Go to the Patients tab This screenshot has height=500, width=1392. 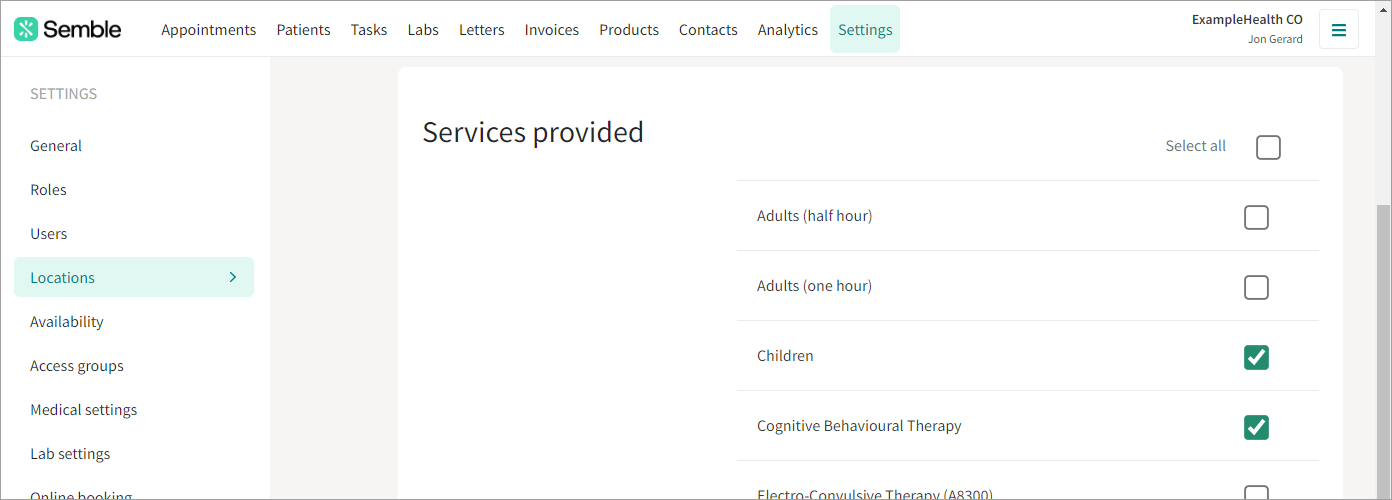[x=303, y=29]
